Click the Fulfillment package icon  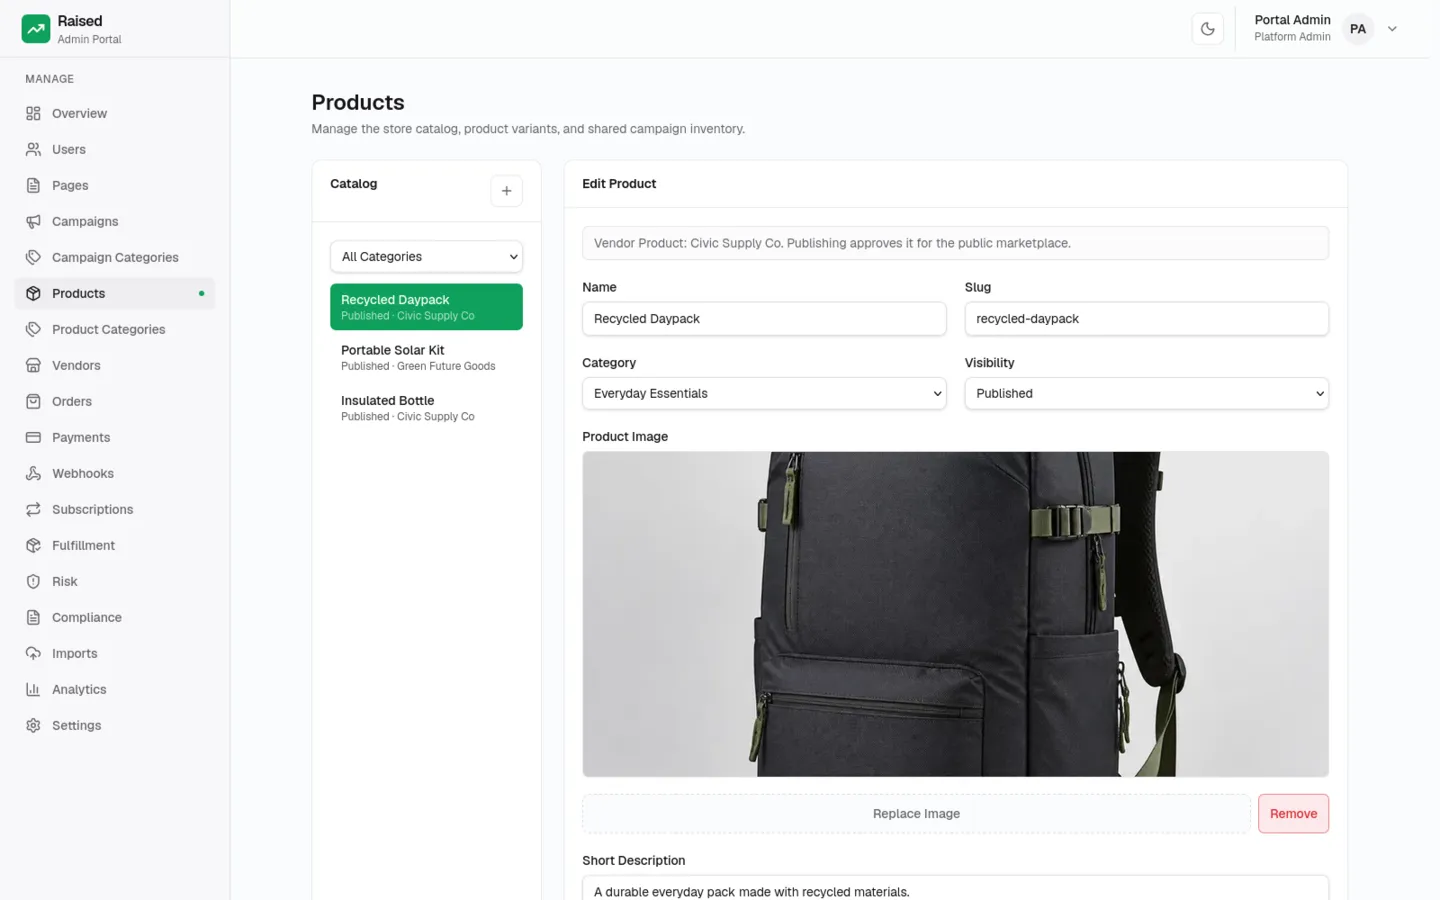coord(33,545)
